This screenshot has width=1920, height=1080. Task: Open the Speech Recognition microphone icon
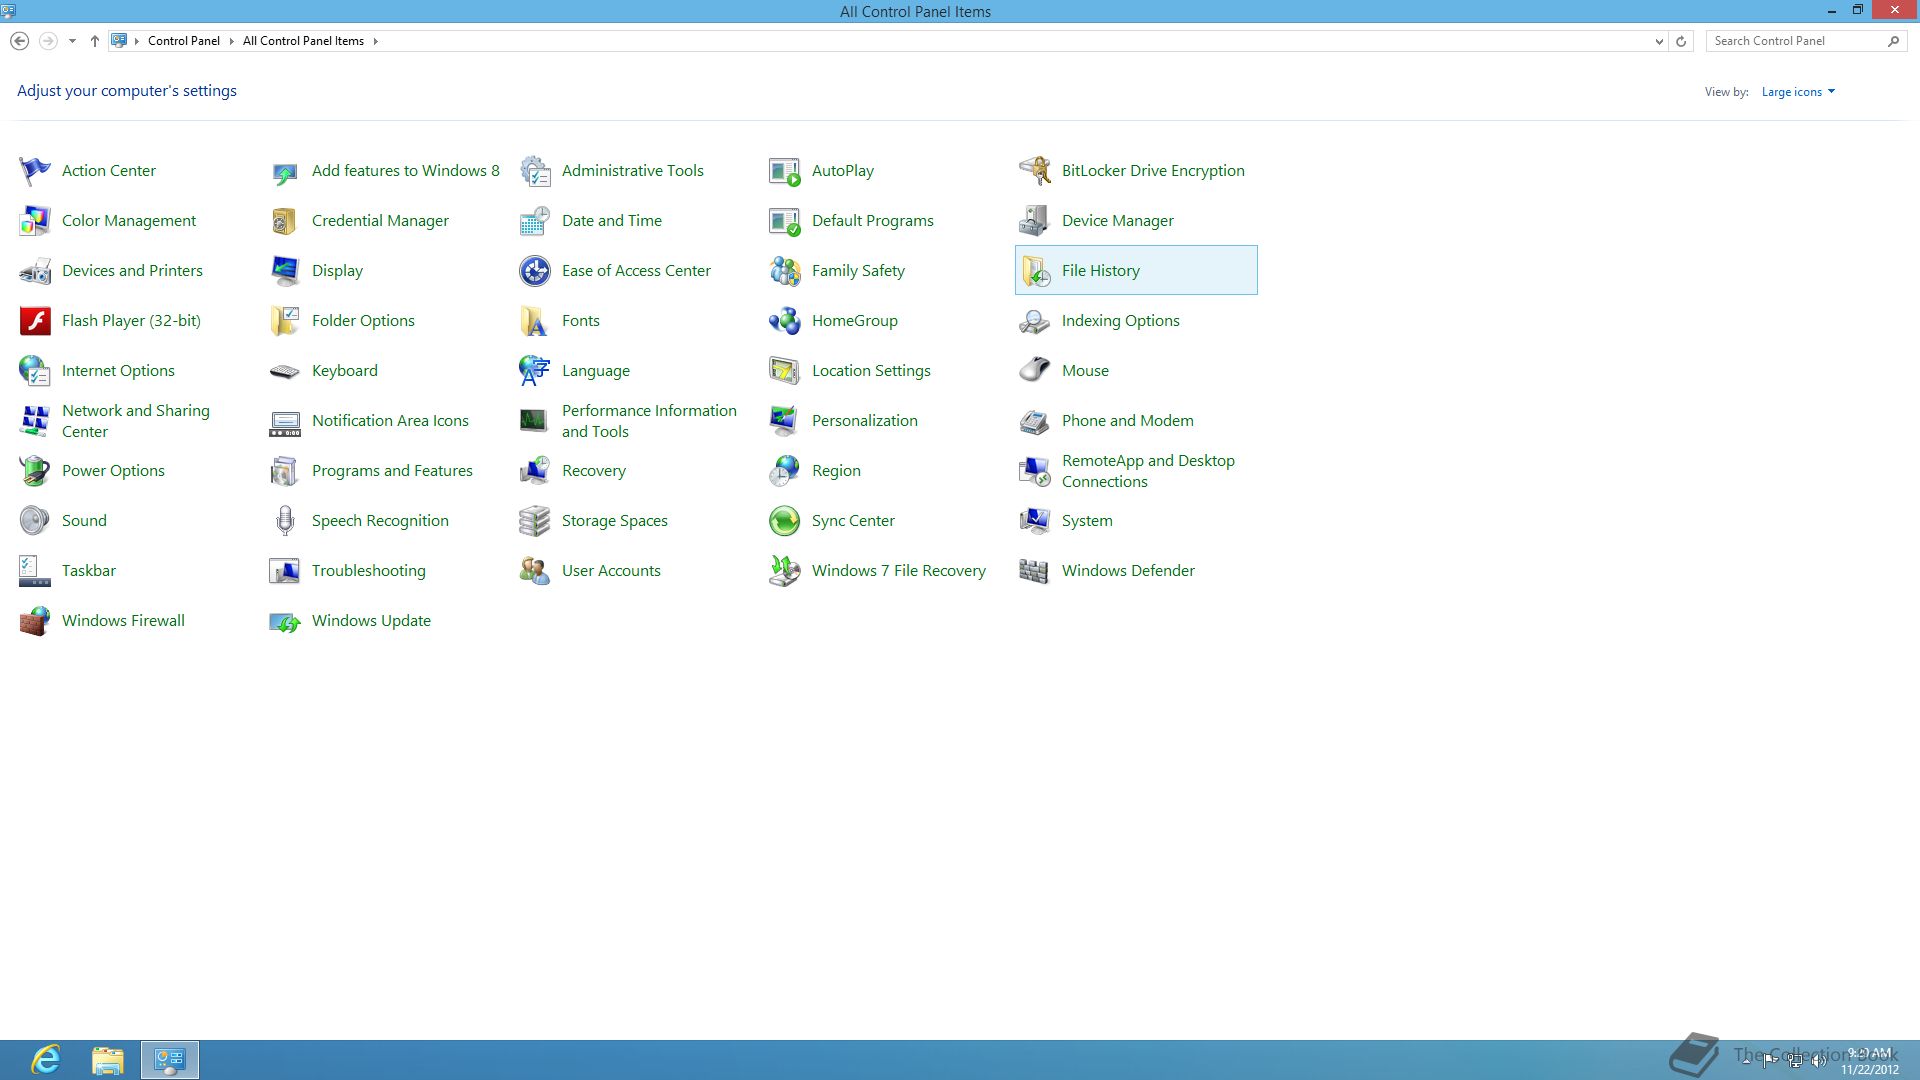pyautogui.click(x=285, y=521)
